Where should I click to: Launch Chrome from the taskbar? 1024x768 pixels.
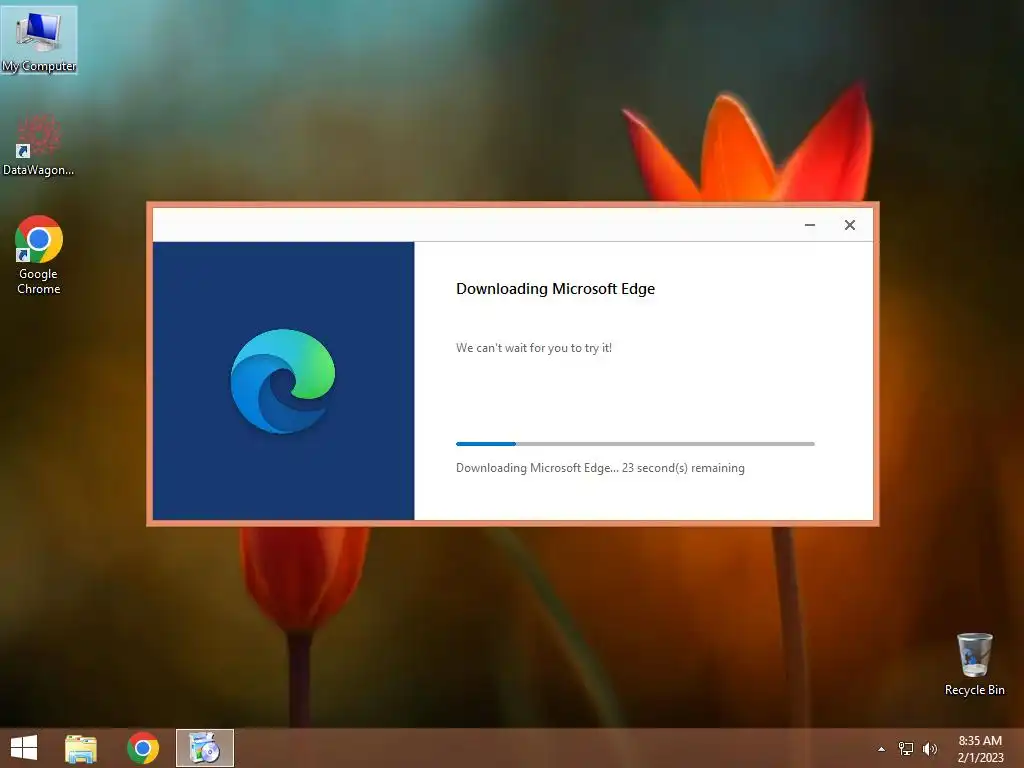coord(143,748)
